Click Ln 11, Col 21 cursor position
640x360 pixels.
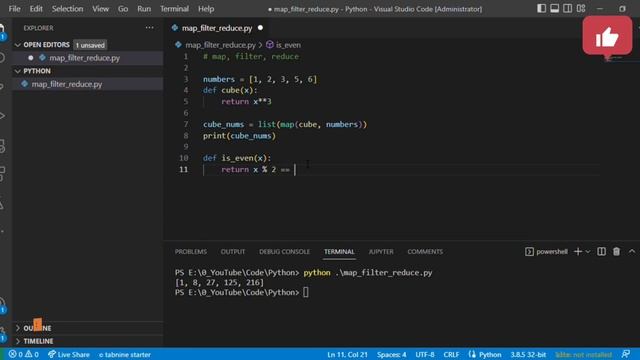[x=347, y=354]
